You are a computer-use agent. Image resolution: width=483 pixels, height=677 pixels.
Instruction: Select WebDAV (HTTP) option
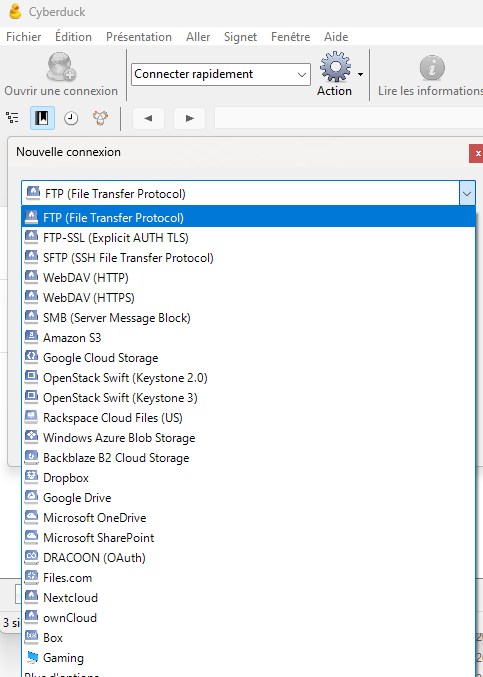[249, 278]
